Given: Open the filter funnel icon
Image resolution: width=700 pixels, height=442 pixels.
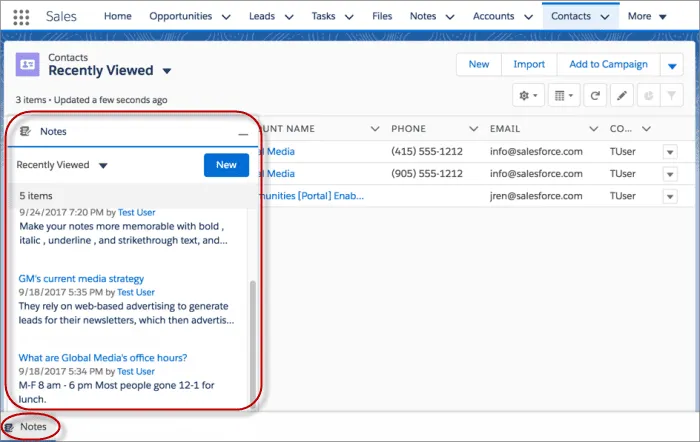Looking at the screenshot, I should click(x=673, y=95).
